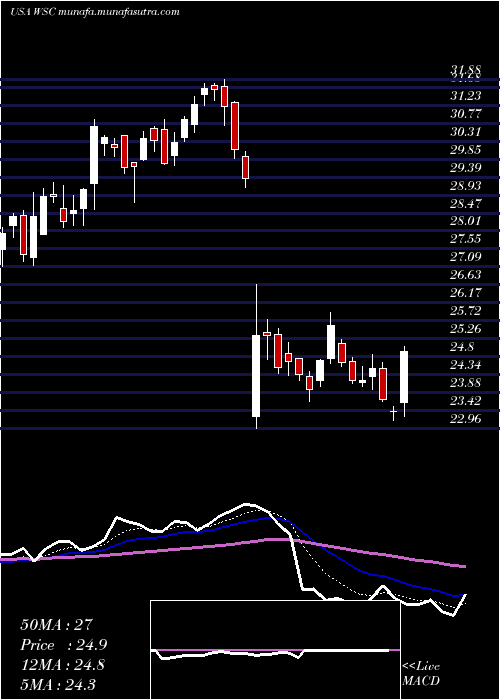Click the 30.31 price axis label
This screenshot has height=700, width=500.
click(x=466, y=132)
